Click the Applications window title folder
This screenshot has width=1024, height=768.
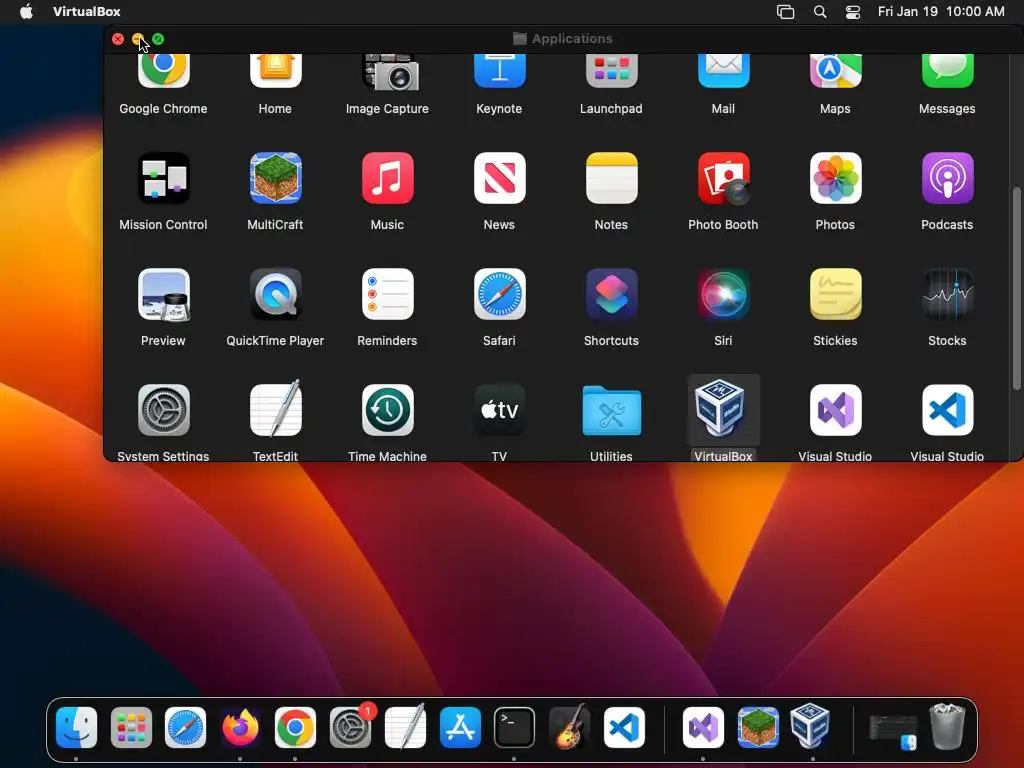pyautogui.click(x=520, y=39)
